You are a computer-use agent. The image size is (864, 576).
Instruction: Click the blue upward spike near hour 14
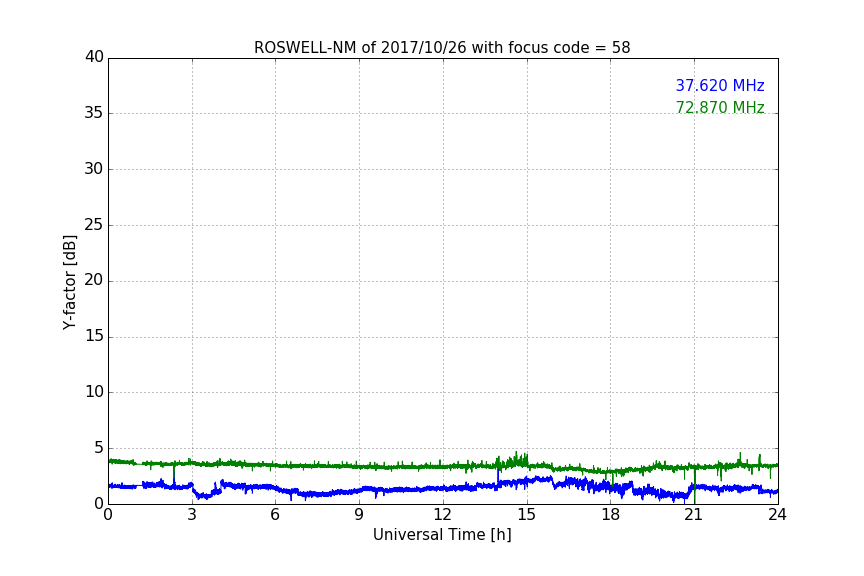click(x=498, y=477)
